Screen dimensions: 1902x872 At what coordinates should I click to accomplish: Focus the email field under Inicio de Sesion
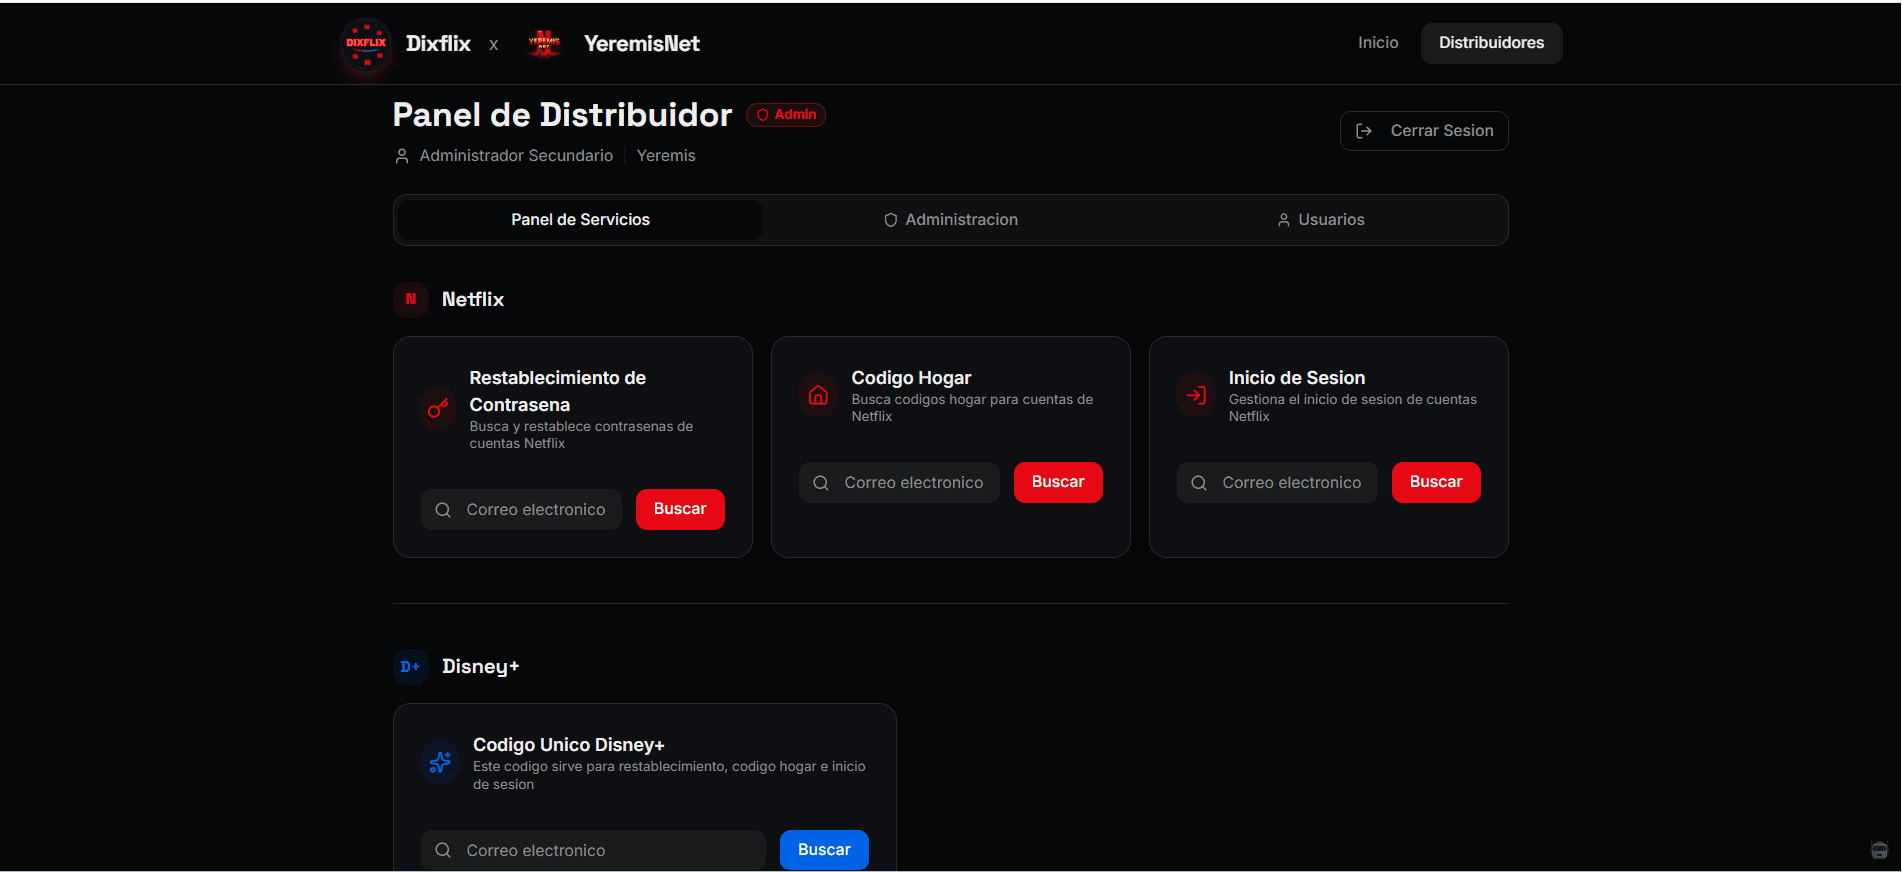1291,483
